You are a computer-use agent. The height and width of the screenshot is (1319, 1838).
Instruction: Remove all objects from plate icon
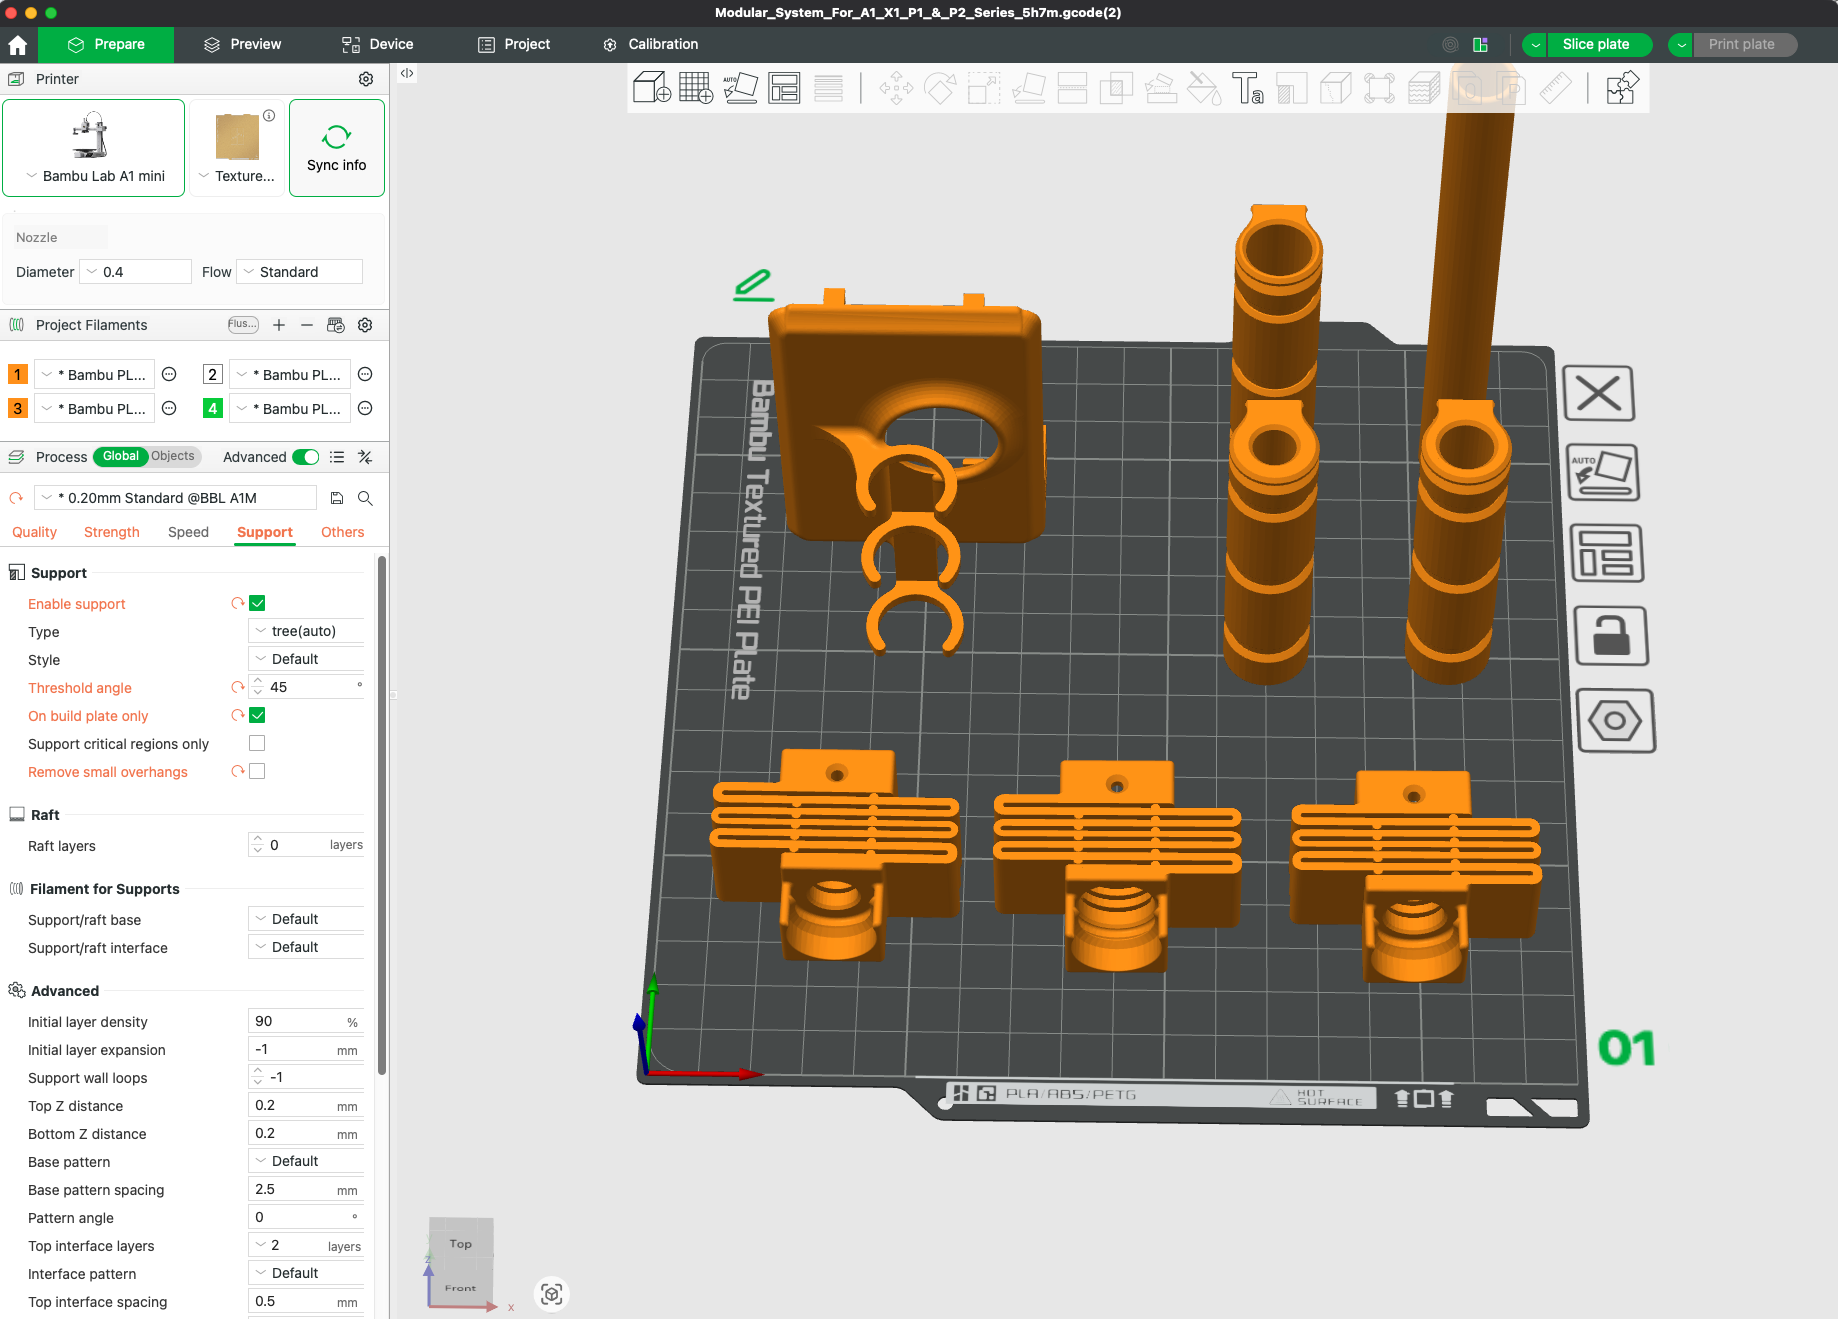coord(1599,393)
